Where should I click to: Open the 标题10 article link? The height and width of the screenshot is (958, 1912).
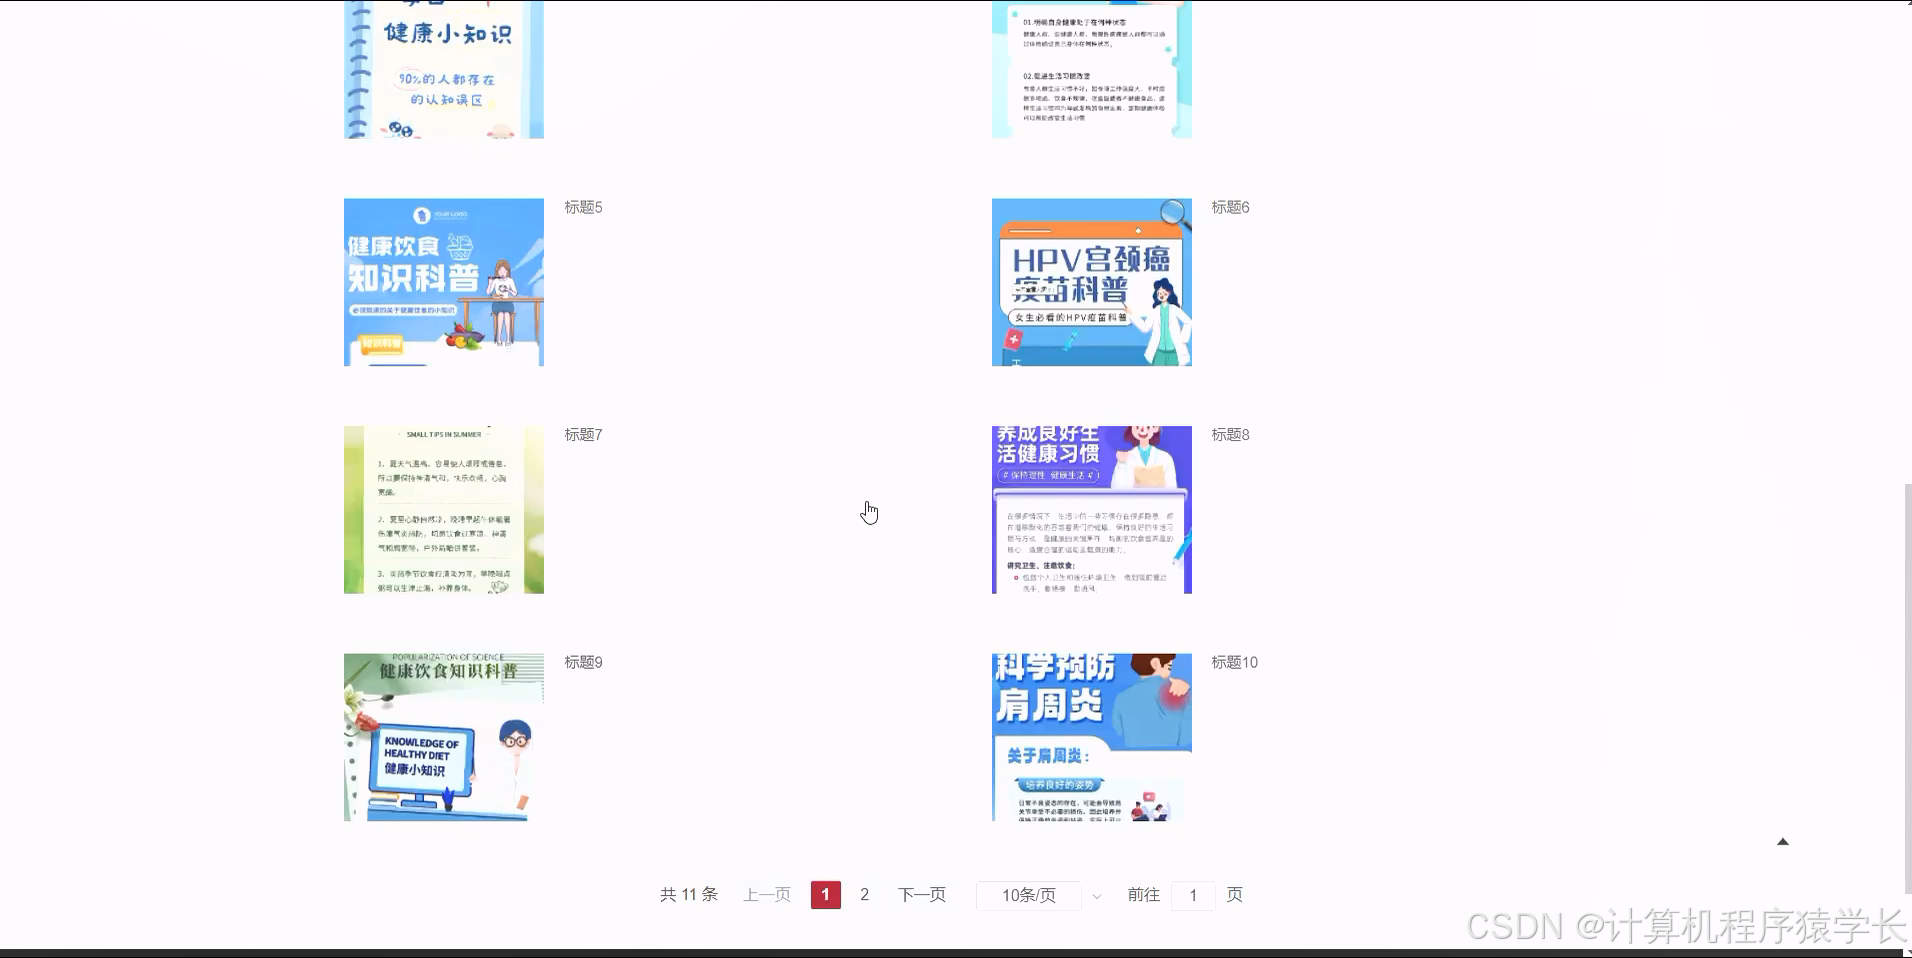(1234, 662)
